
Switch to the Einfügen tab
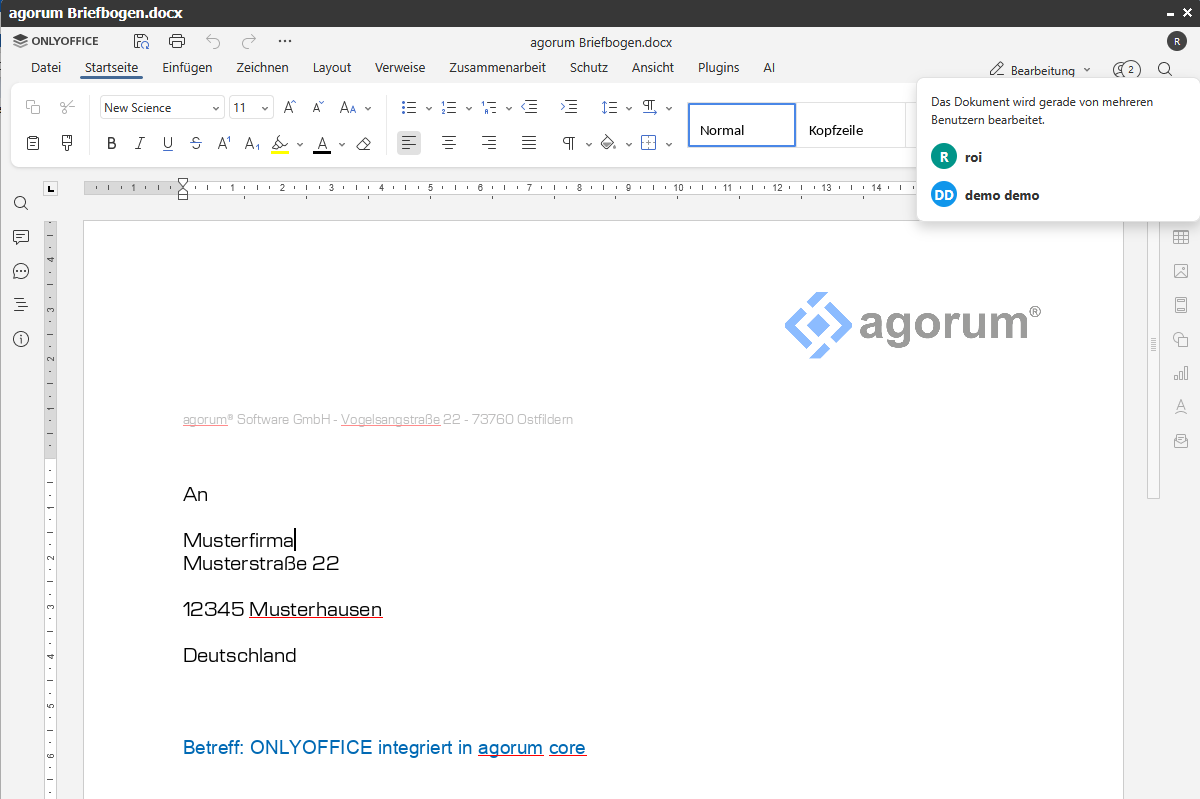pos(187,68)
